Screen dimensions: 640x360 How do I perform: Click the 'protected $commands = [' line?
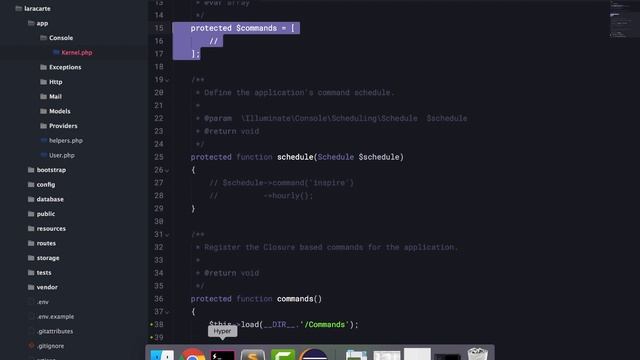(x=242, y=28)
